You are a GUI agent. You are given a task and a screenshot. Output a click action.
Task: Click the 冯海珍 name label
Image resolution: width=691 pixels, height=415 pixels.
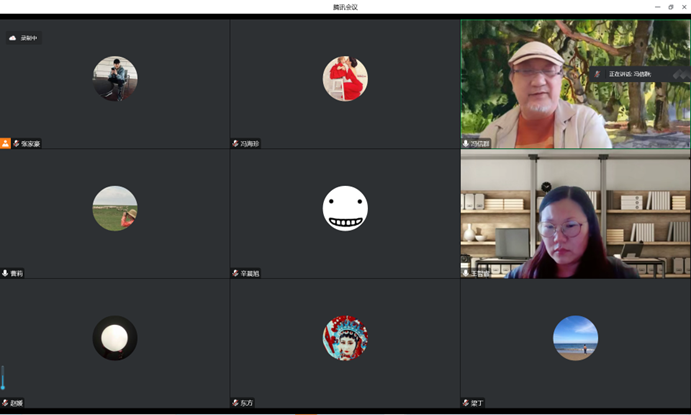[x=249, y=144]
